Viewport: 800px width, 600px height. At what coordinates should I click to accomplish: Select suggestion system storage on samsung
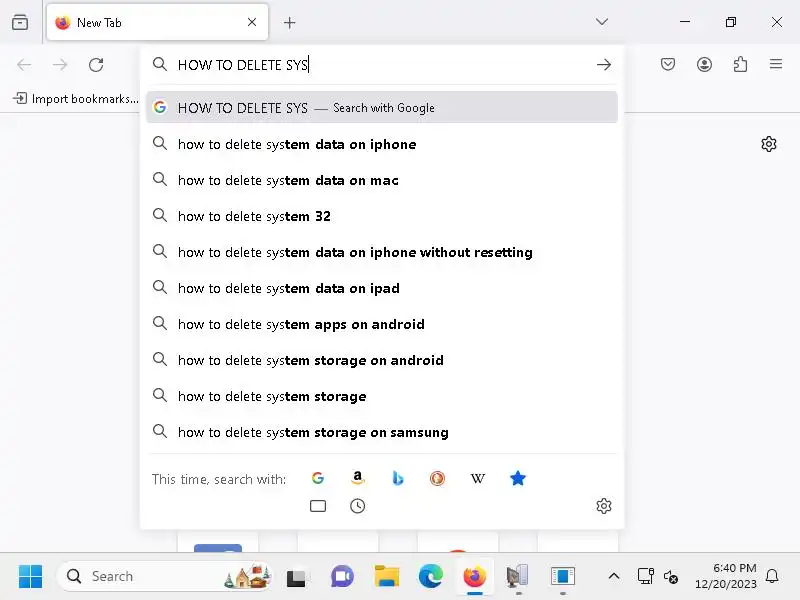(382, 432)
